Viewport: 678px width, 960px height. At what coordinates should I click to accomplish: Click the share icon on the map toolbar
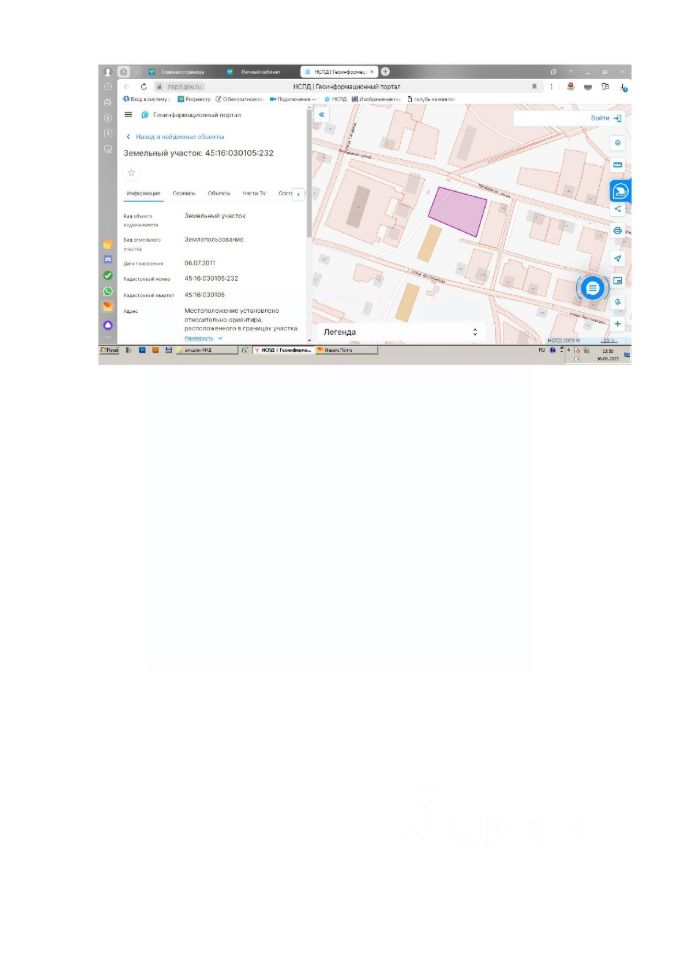[617, 209]
